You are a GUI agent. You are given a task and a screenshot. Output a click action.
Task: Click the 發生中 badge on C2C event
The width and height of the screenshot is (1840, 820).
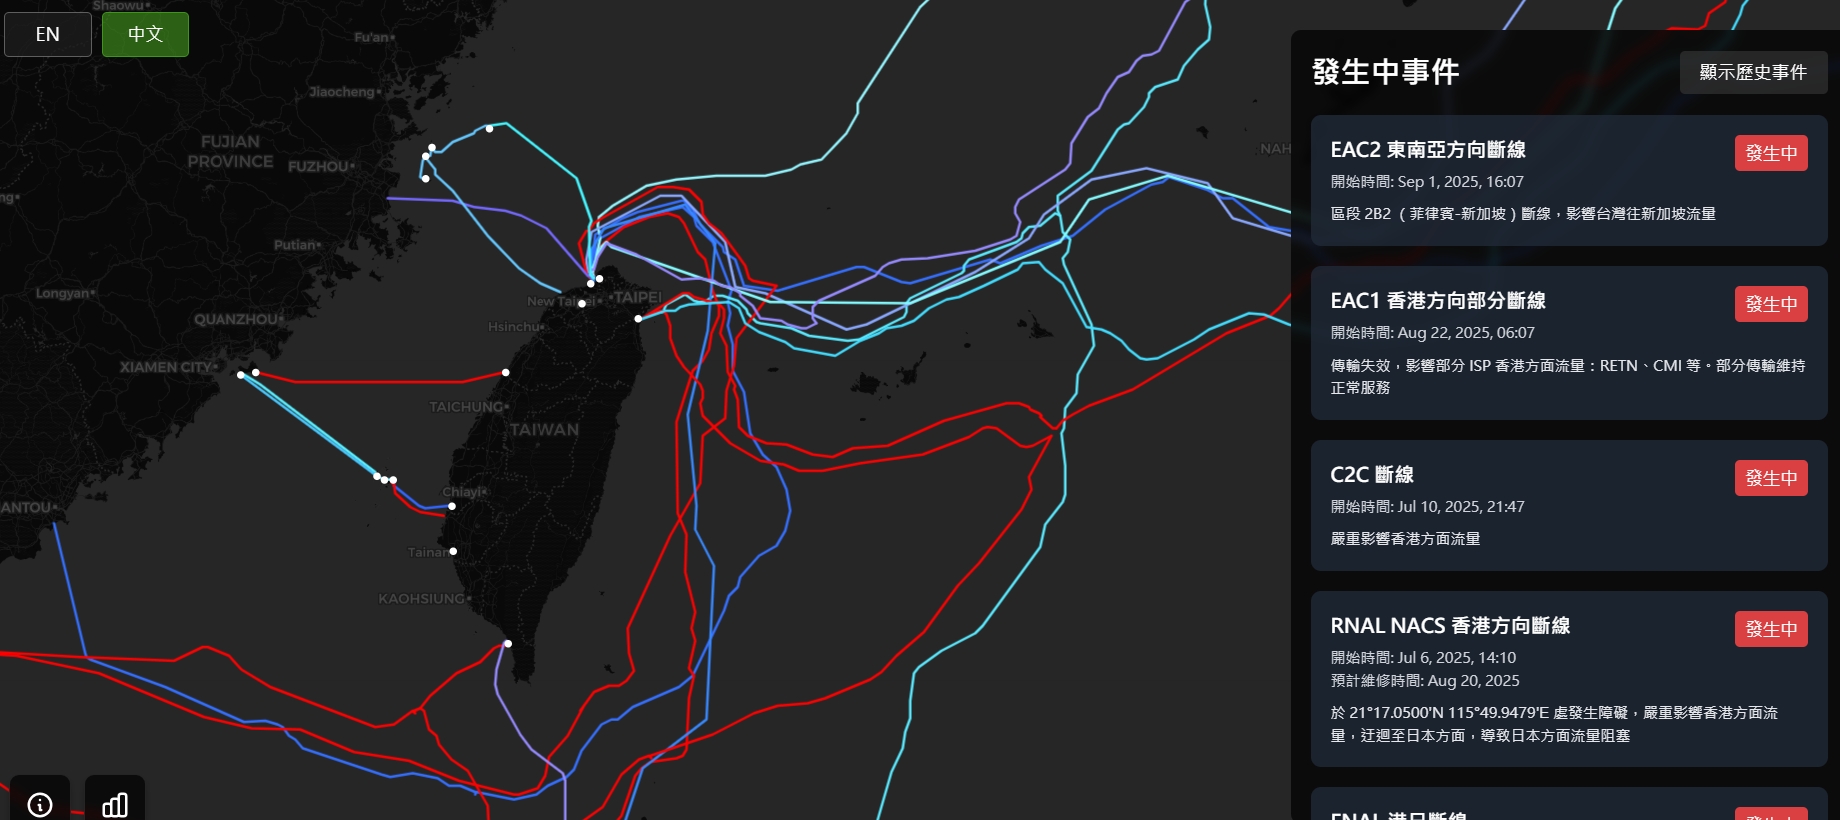click(1770, 478)
